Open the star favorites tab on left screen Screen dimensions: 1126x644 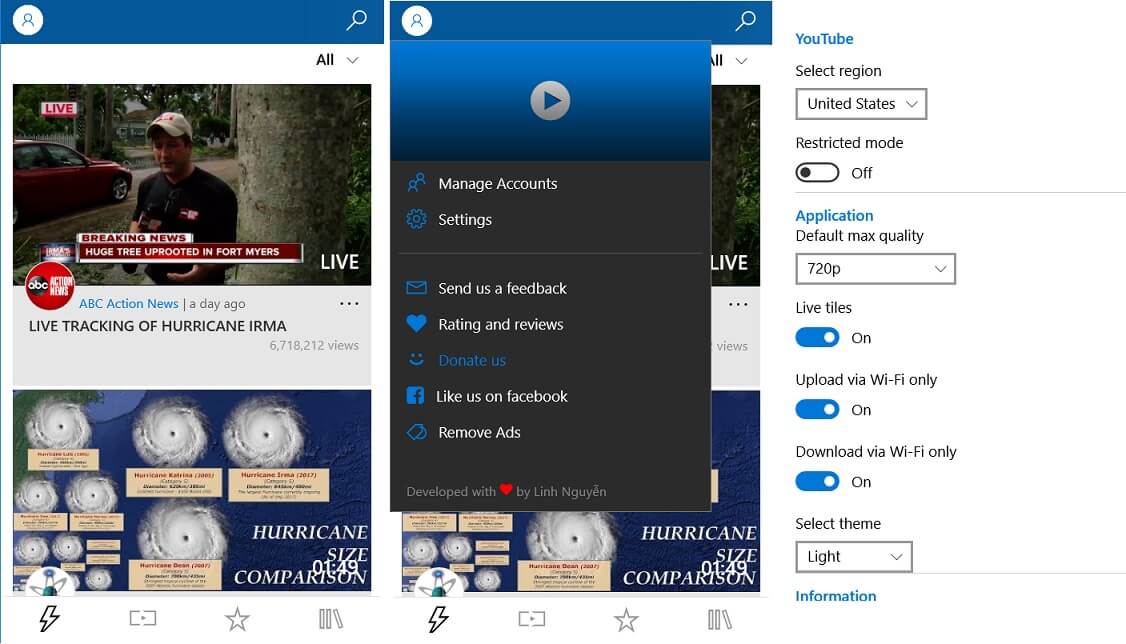pos(237,619)
